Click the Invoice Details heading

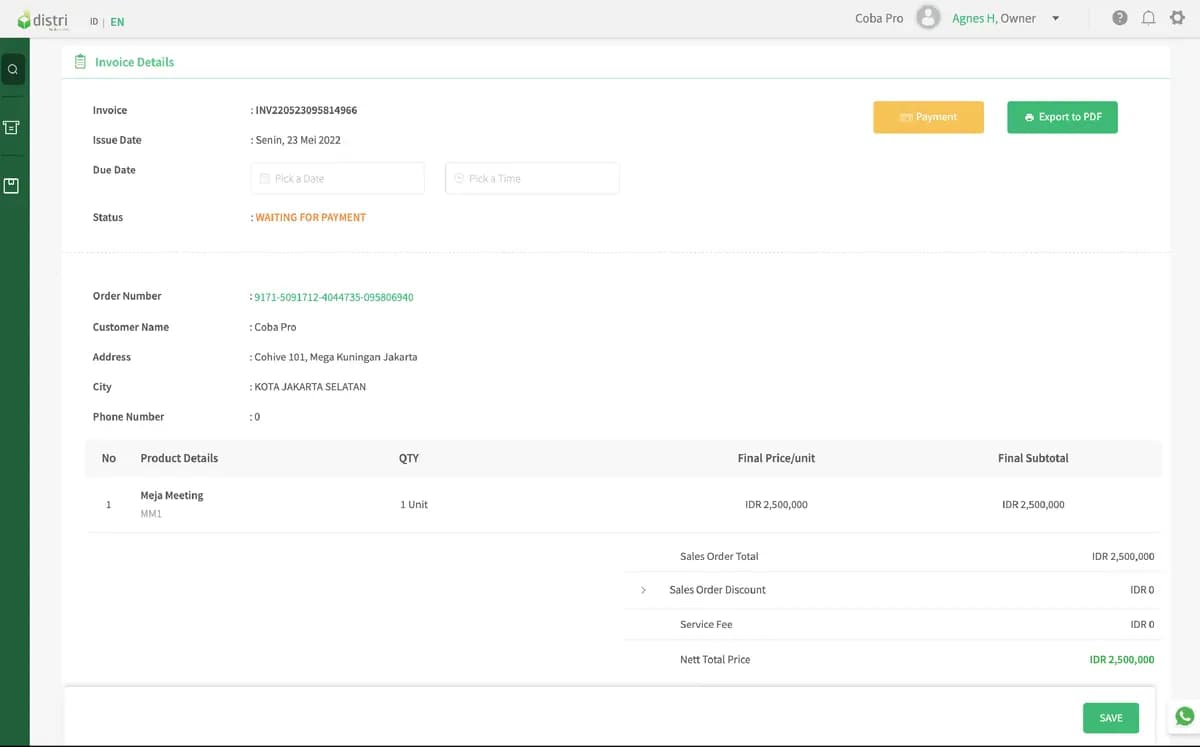pos(134,62)
